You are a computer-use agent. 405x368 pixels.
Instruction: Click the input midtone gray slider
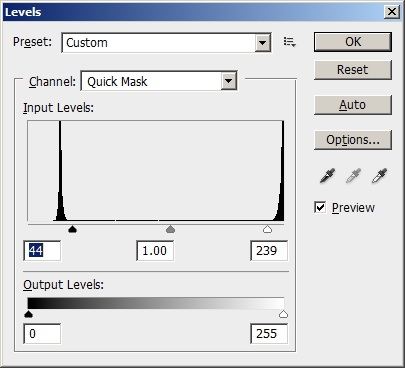(170, 229)
